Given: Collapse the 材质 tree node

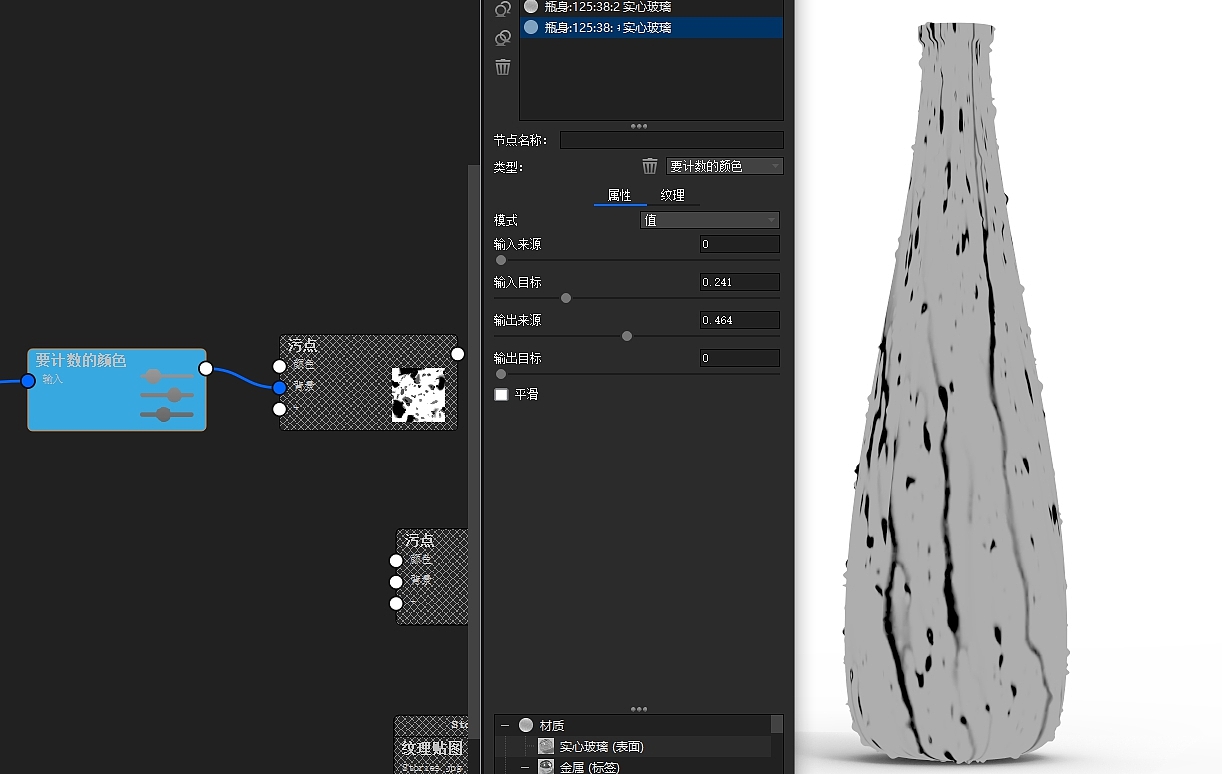Looking at the screenshot, I should tap(505, 725).
